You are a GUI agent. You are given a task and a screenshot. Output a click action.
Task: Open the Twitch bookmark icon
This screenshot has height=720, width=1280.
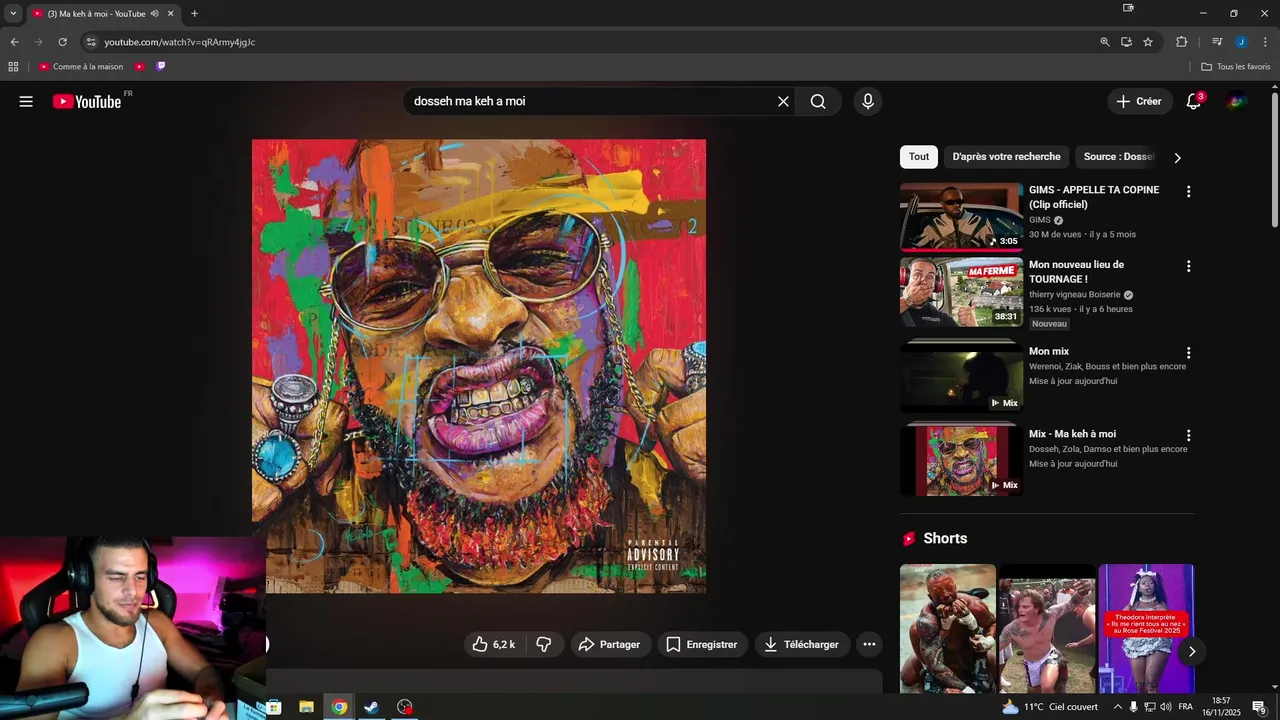coord(160,67)
